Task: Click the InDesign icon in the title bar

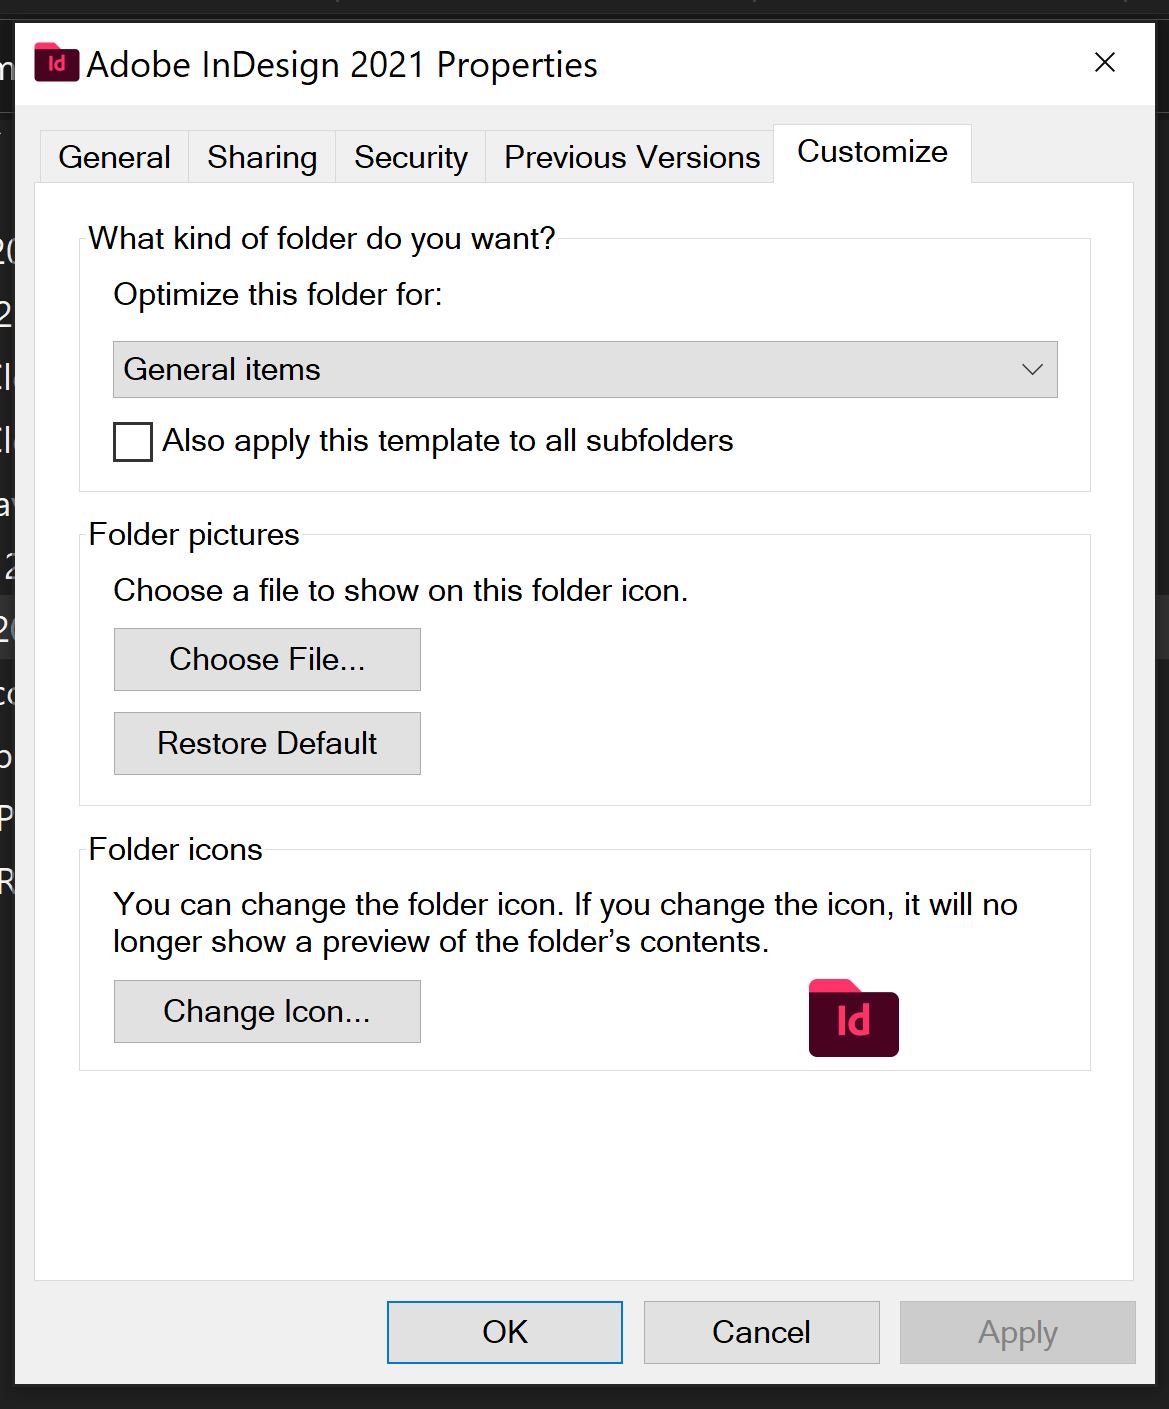Action: coord(55,64)
